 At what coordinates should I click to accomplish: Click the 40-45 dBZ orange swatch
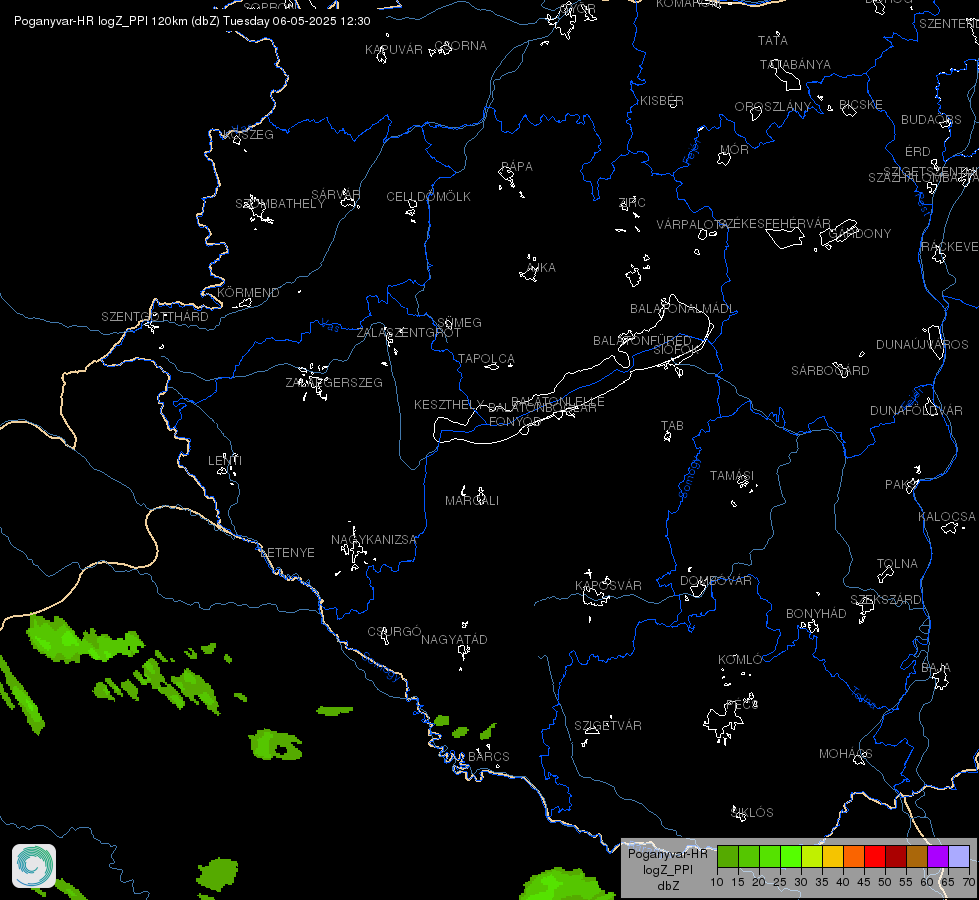tap(854, 856)
